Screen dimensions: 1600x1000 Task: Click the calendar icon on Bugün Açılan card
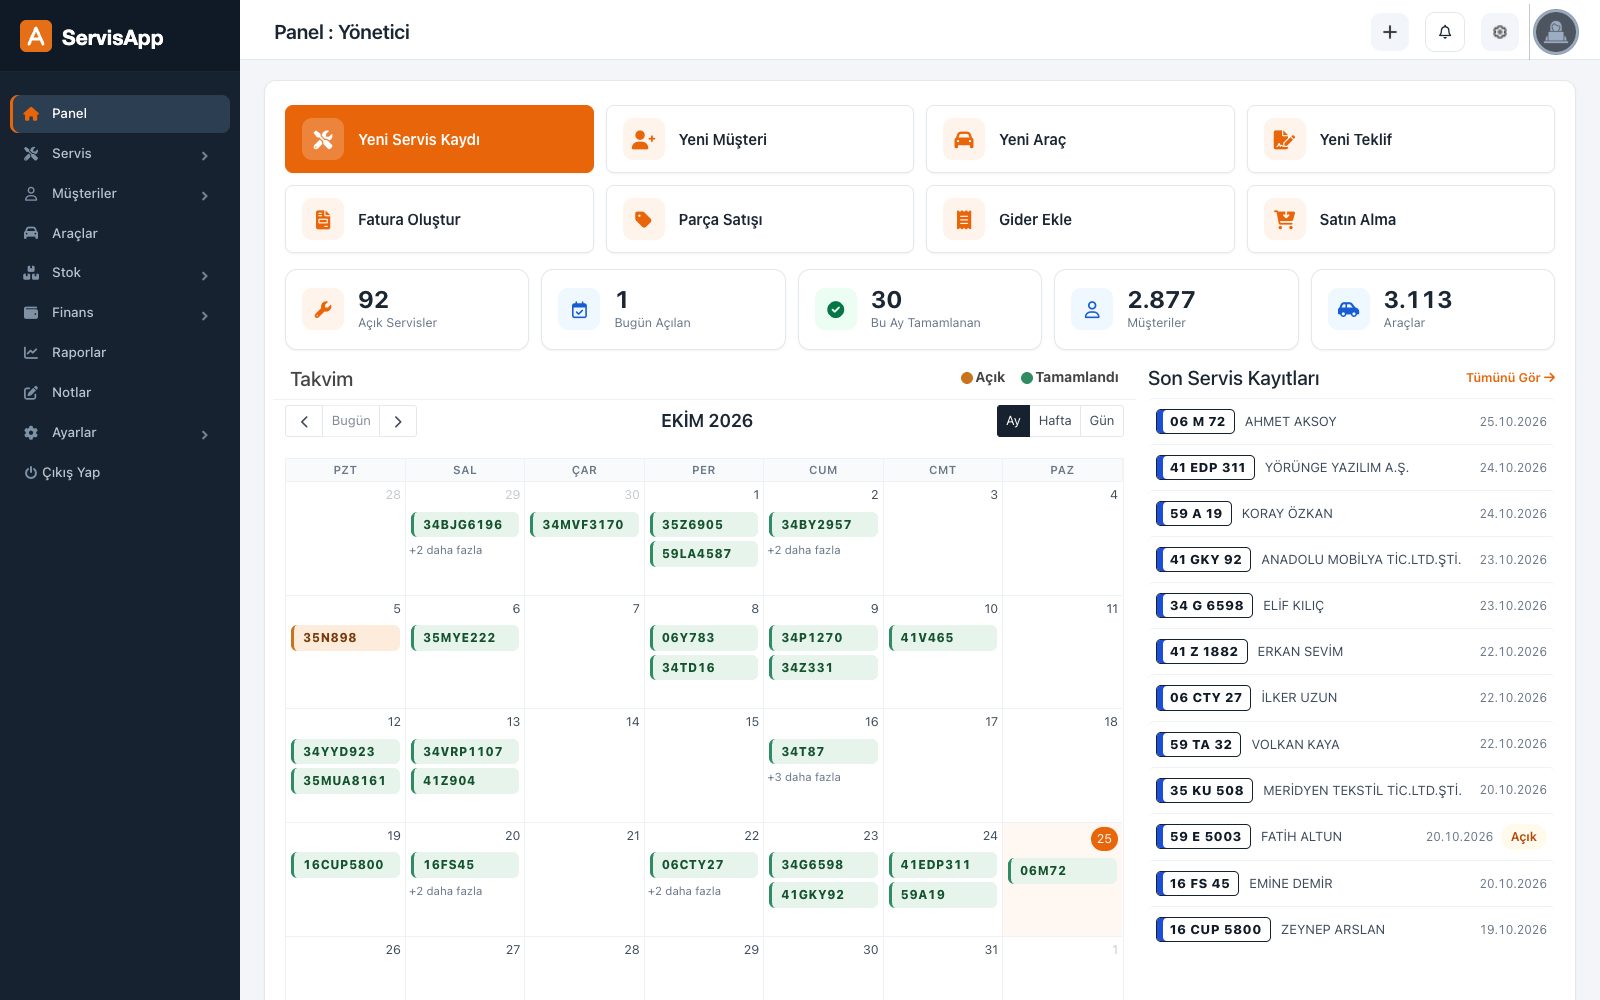coord(579,310)
